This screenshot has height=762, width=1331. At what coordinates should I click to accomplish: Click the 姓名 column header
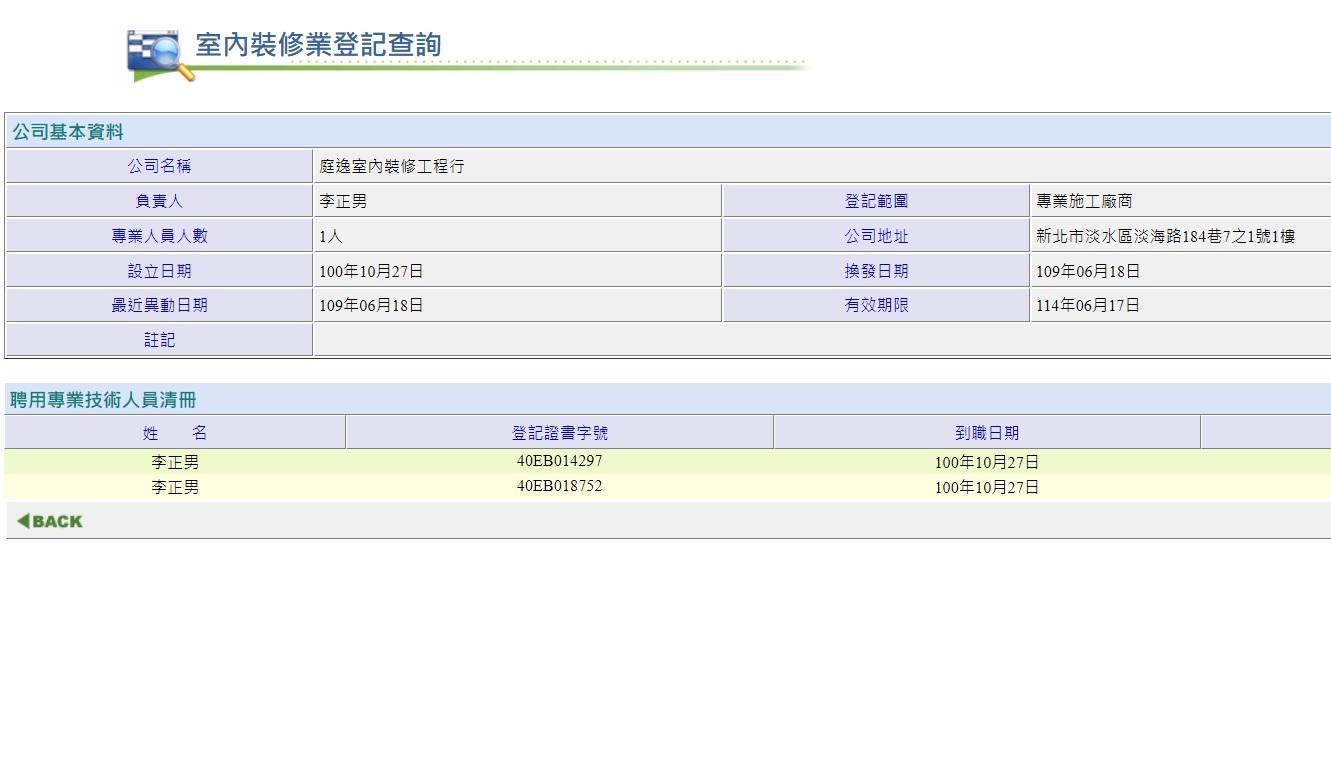coord(174,432)
